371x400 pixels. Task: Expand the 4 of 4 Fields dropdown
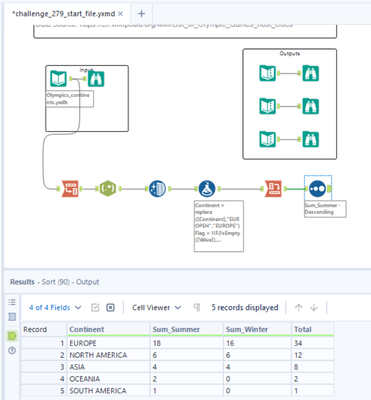55,308
